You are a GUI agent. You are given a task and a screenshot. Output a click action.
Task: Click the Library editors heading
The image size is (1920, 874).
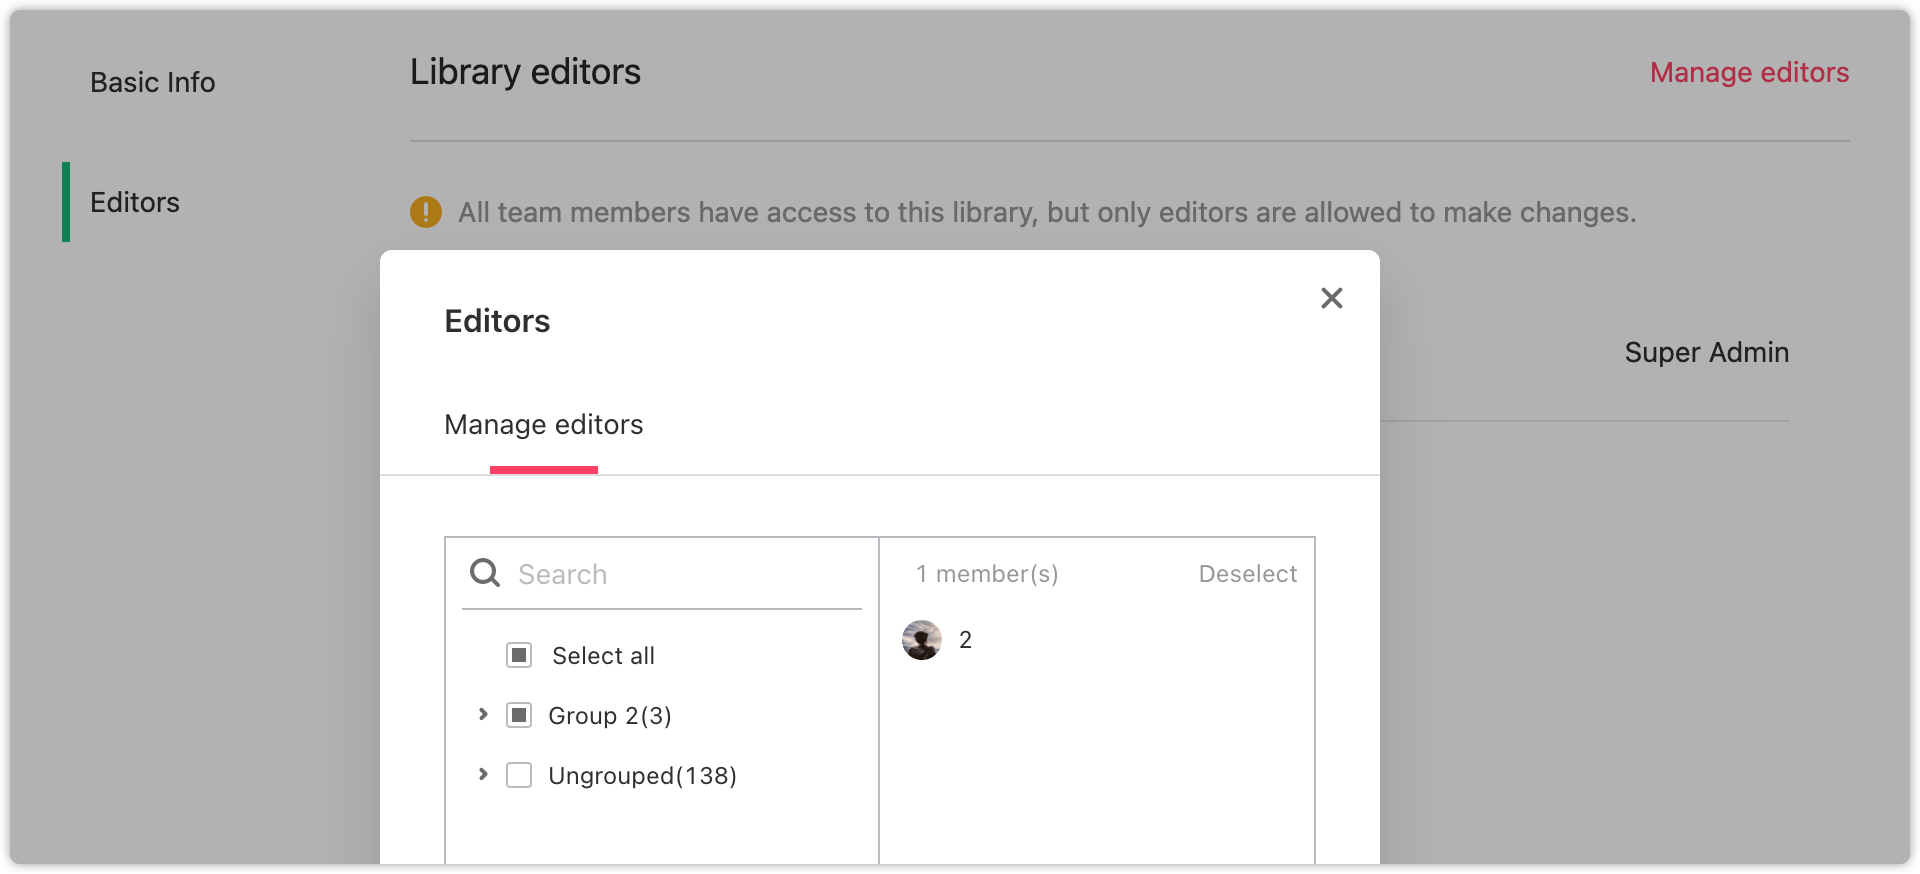[525, 72]
